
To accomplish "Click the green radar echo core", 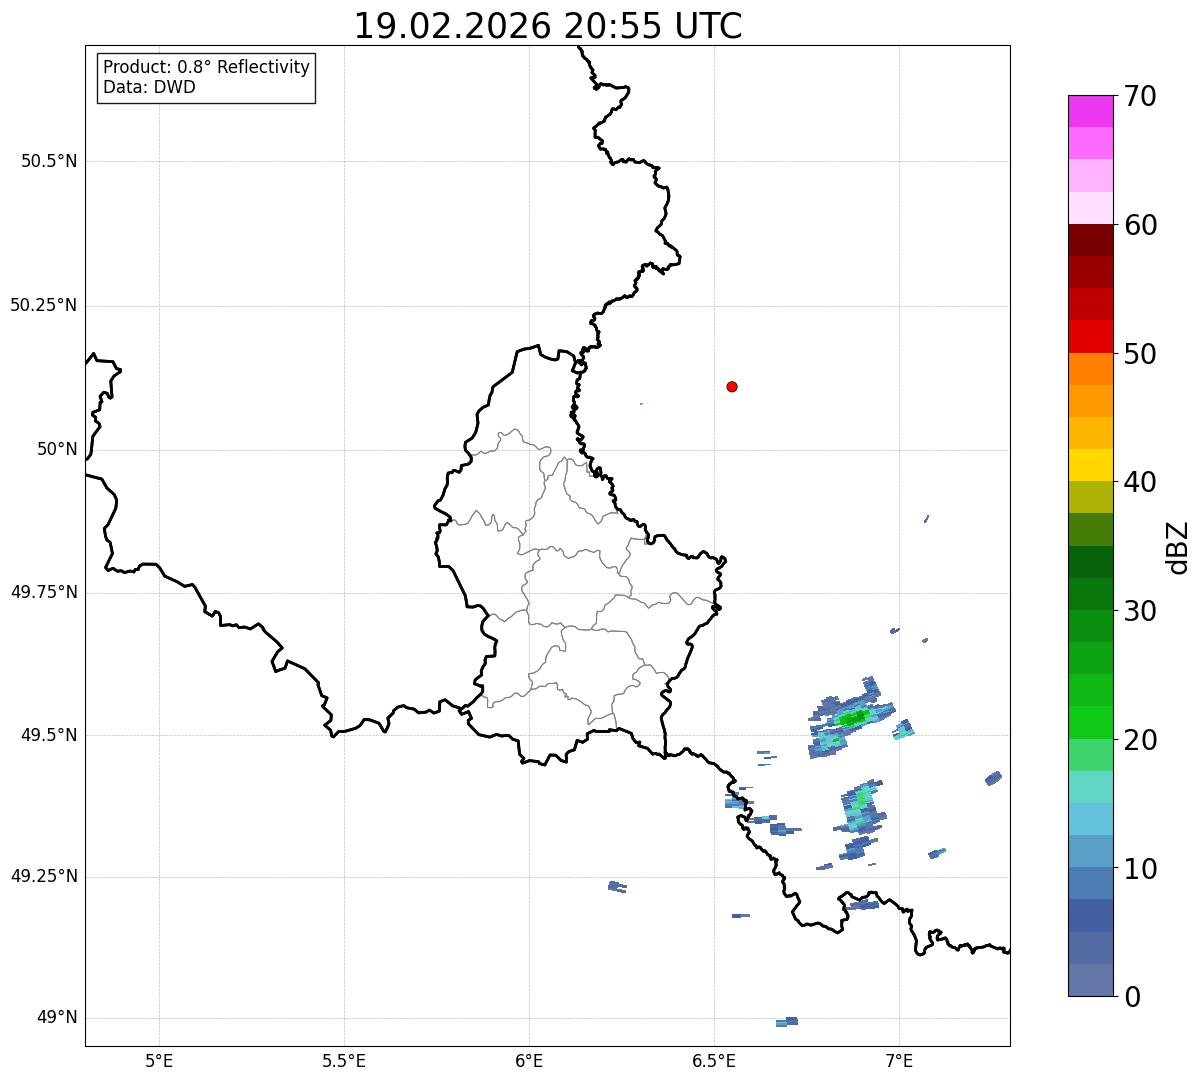I will (853, 718).
